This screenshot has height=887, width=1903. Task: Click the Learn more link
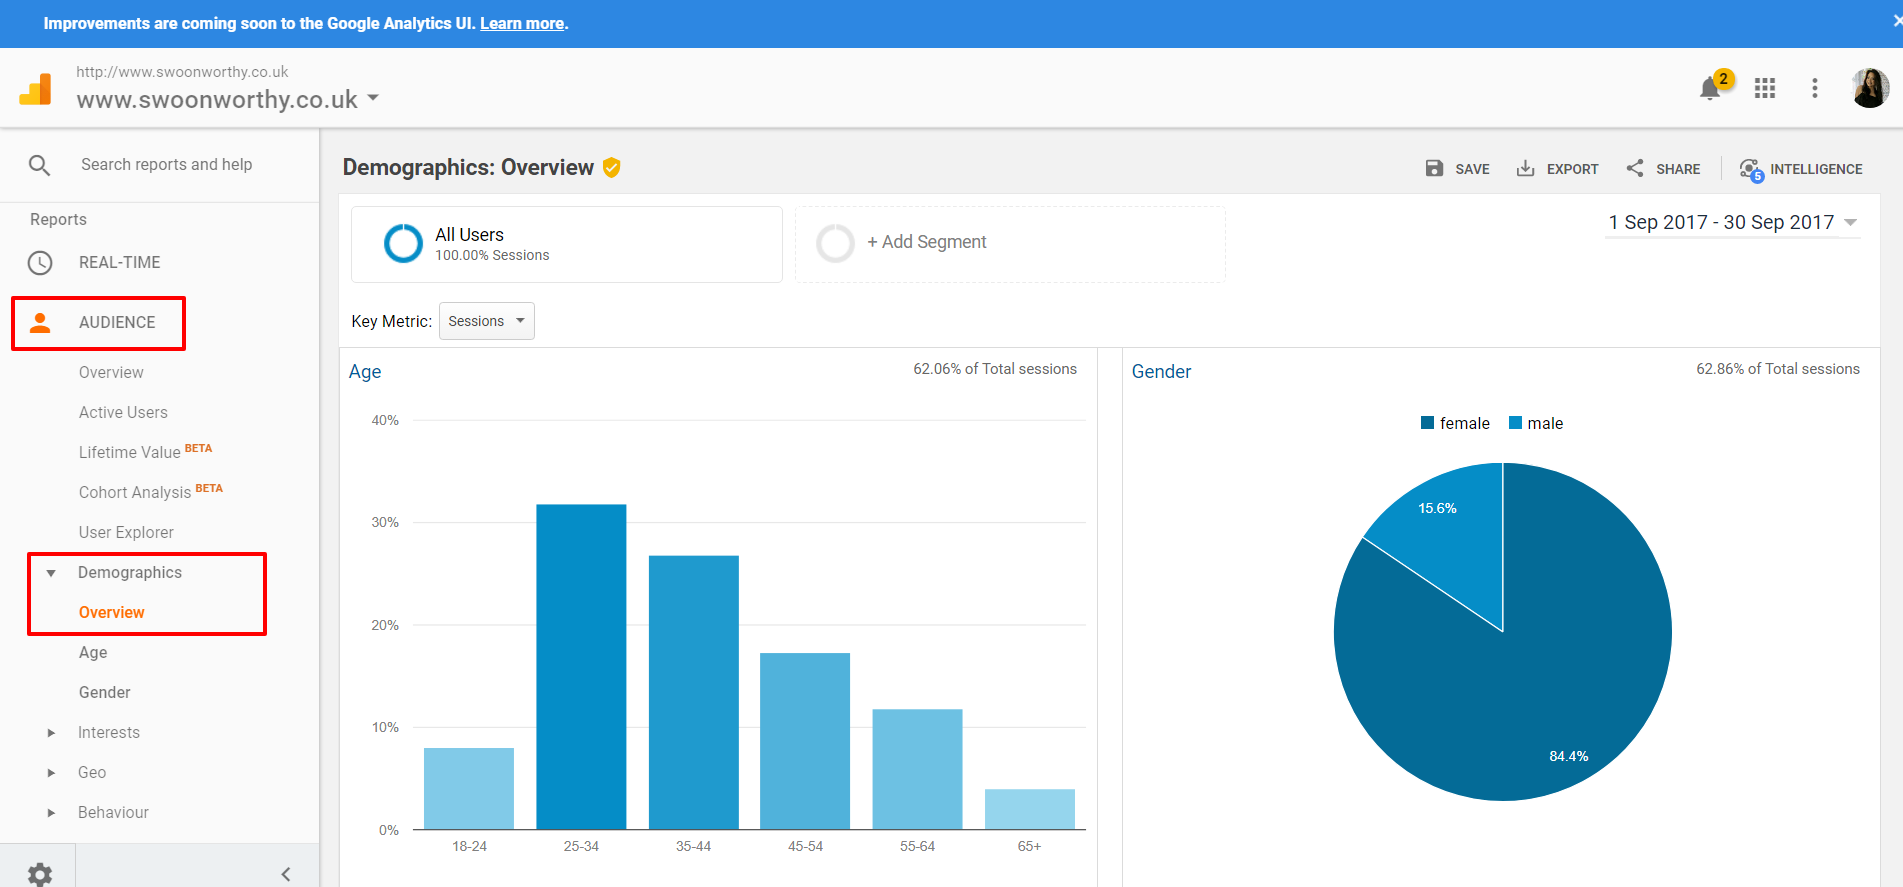point(522,23)
